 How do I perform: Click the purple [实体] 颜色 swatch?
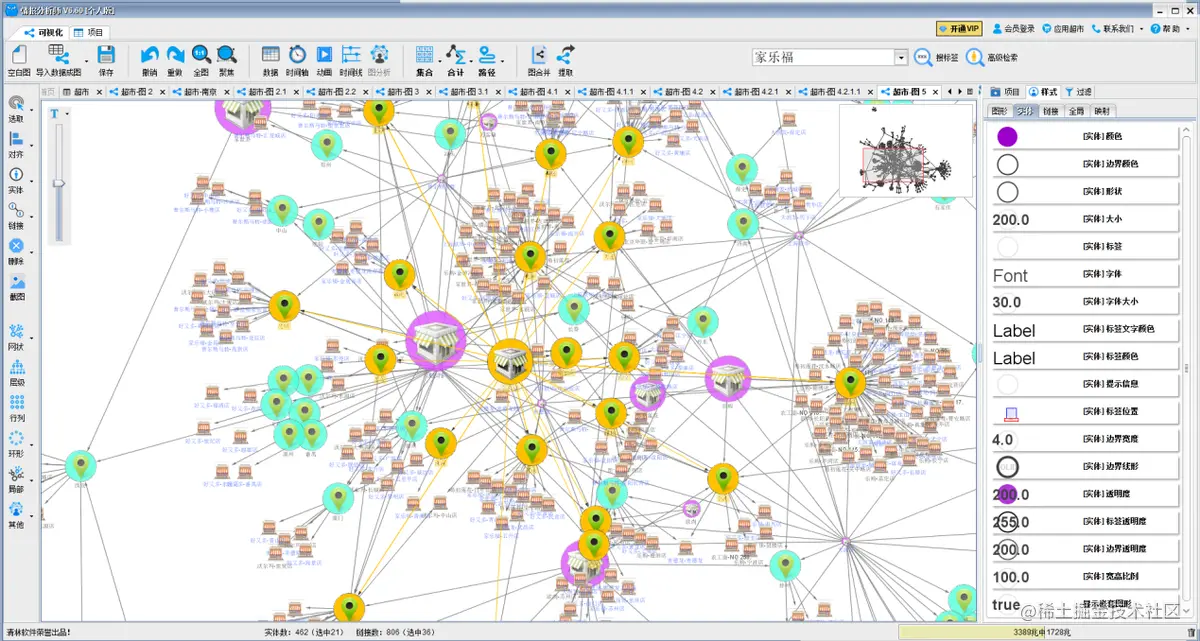click(1007, 136)
